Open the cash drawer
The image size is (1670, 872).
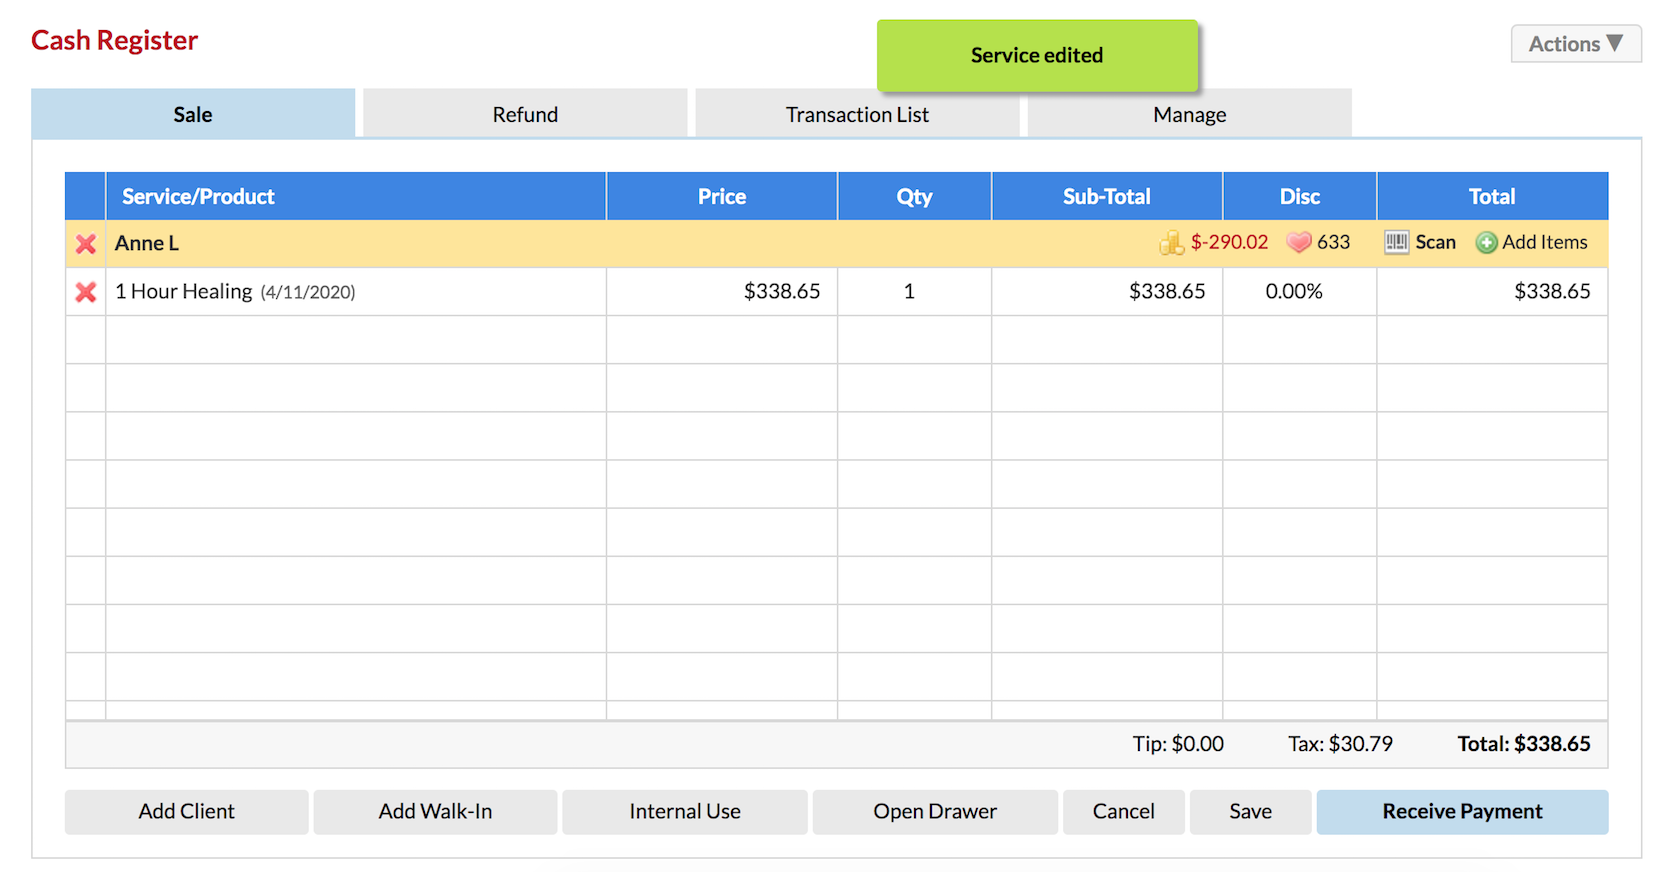coord(935,812)
